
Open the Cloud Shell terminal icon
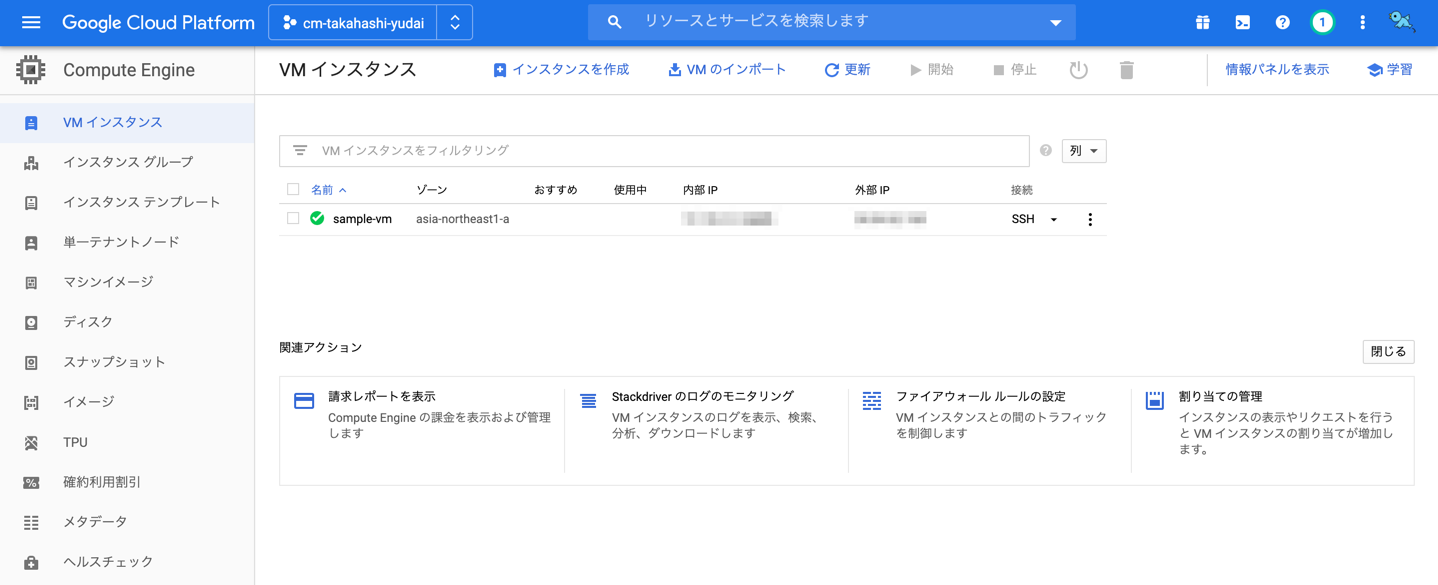click(1242, 21)
